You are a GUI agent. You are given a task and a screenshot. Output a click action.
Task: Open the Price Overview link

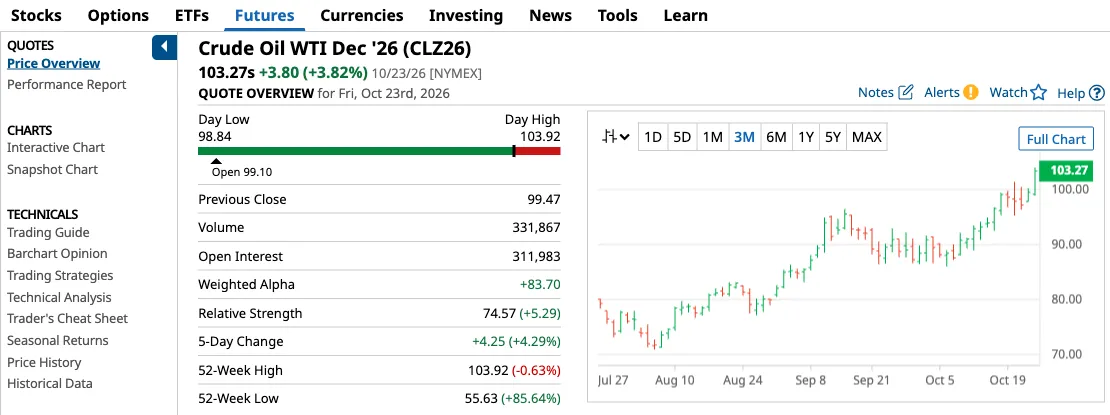pos(54,63)
